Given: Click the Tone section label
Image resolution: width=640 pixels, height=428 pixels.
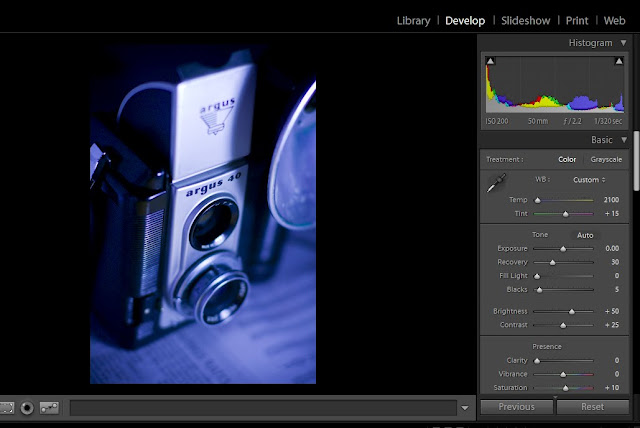Looking at the screenshot, I should pyautogui.click(x=540, y=235).
